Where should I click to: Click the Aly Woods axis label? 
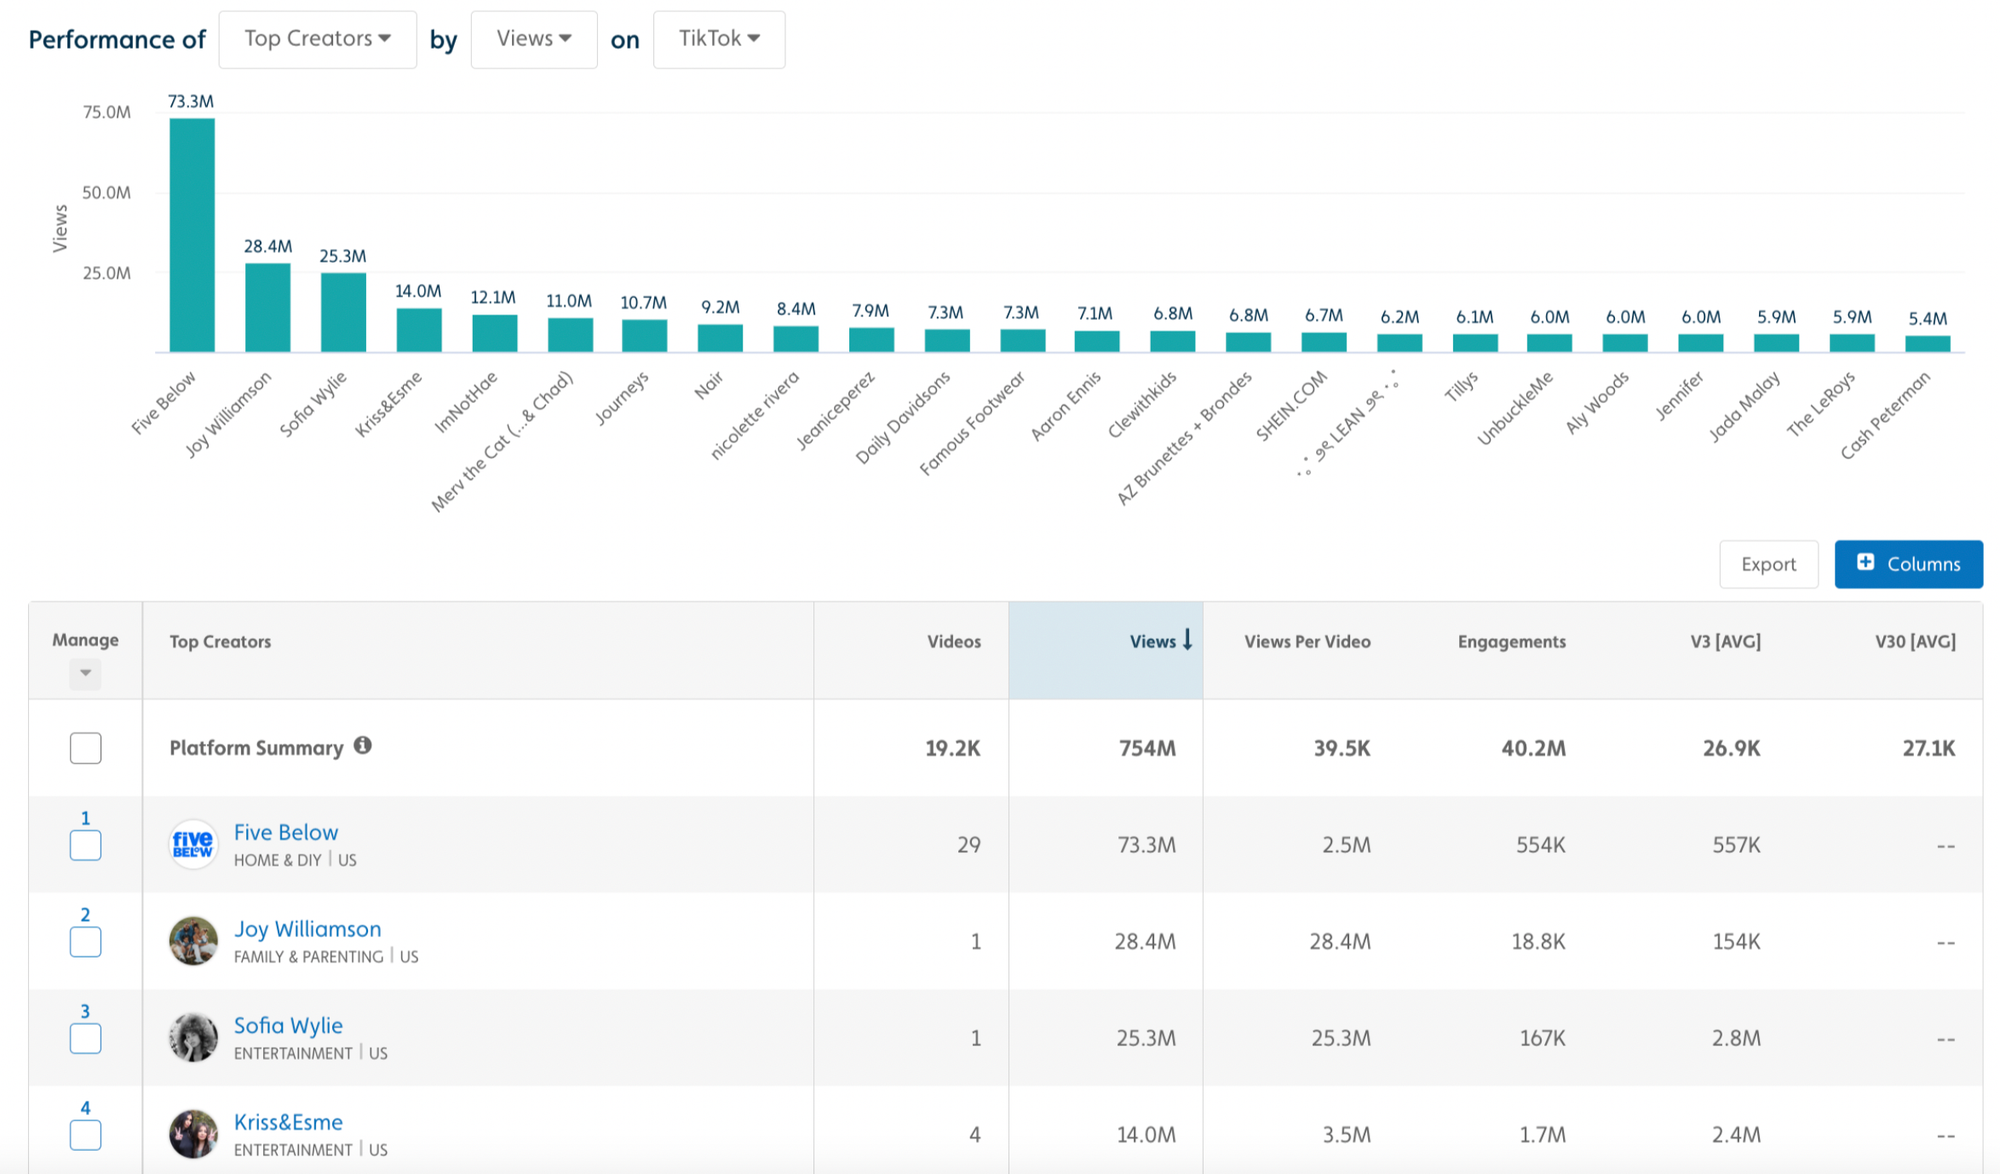point(1597,402)
